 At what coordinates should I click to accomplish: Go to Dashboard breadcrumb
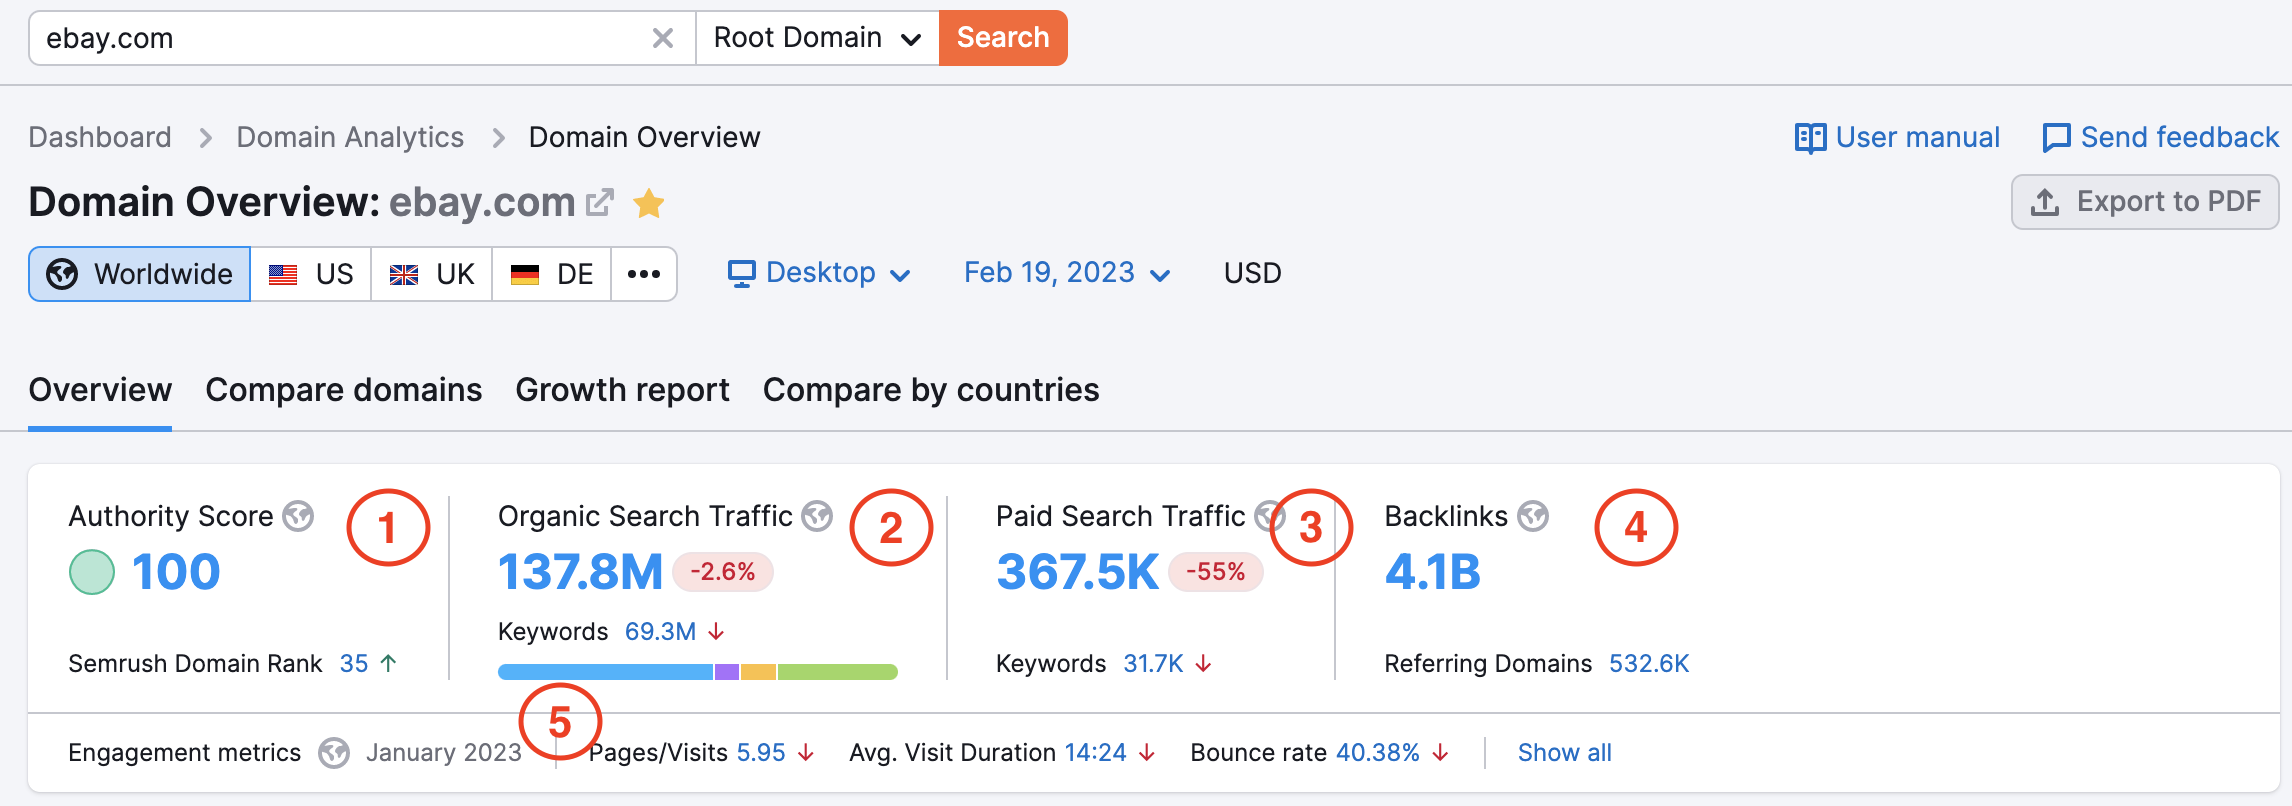pyautogui.click(x=100, y=137)
